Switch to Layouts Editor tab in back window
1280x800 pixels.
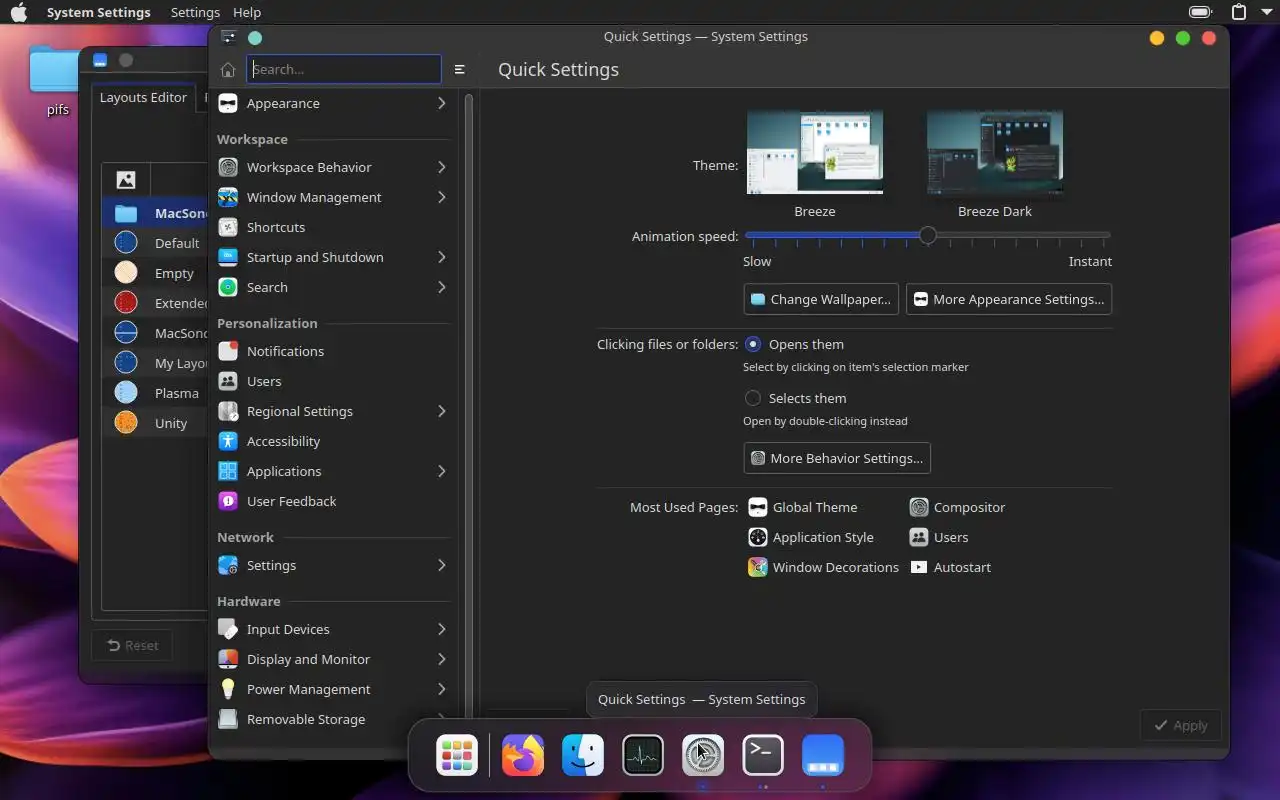(x=143, y=97)
